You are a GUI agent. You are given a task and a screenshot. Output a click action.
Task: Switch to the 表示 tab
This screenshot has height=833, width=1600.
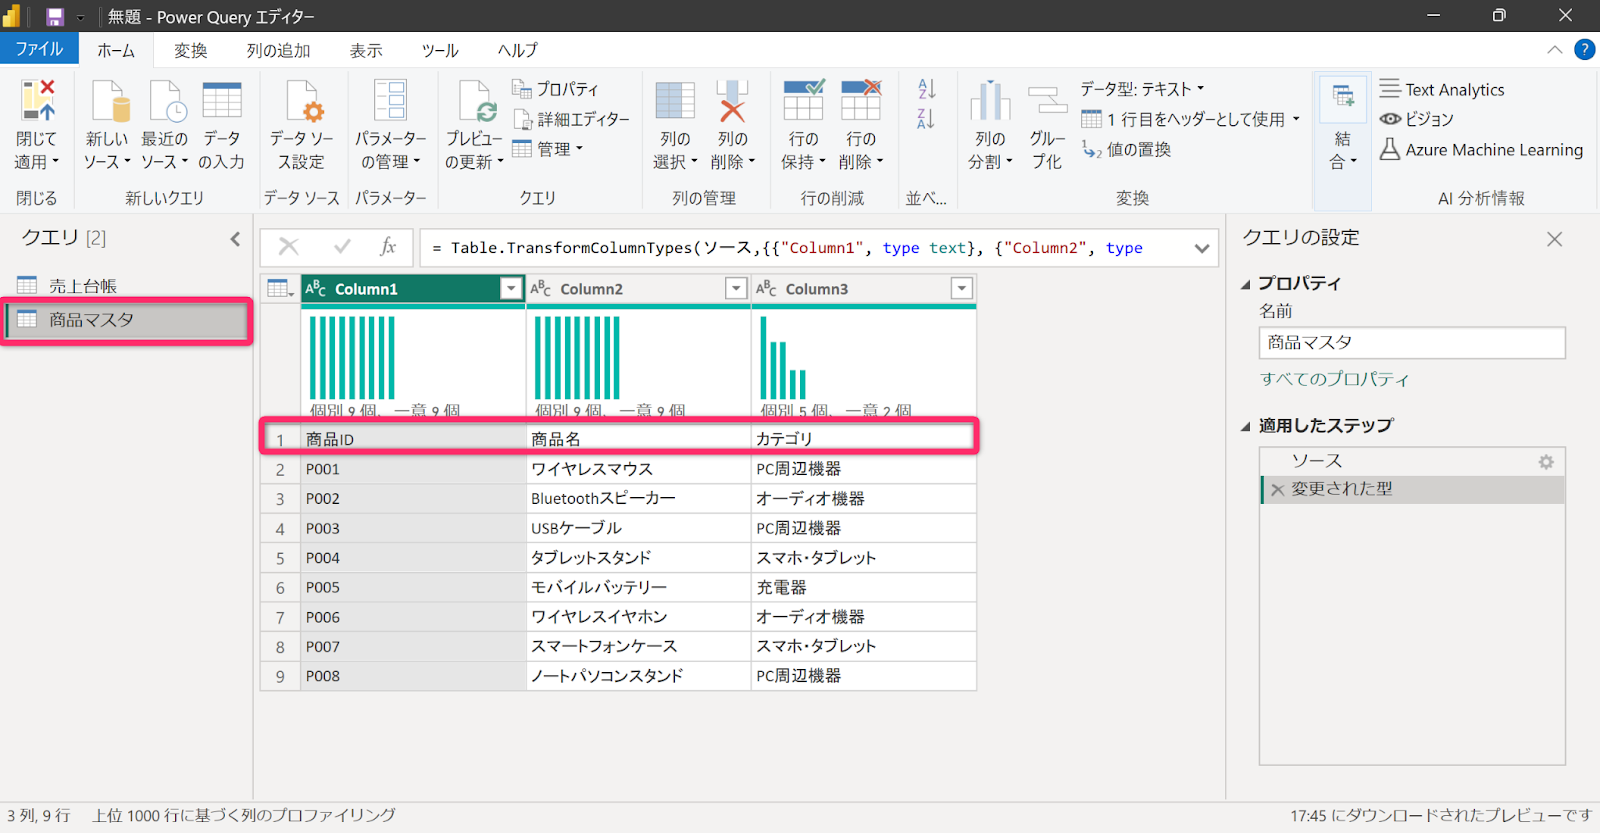366,50
